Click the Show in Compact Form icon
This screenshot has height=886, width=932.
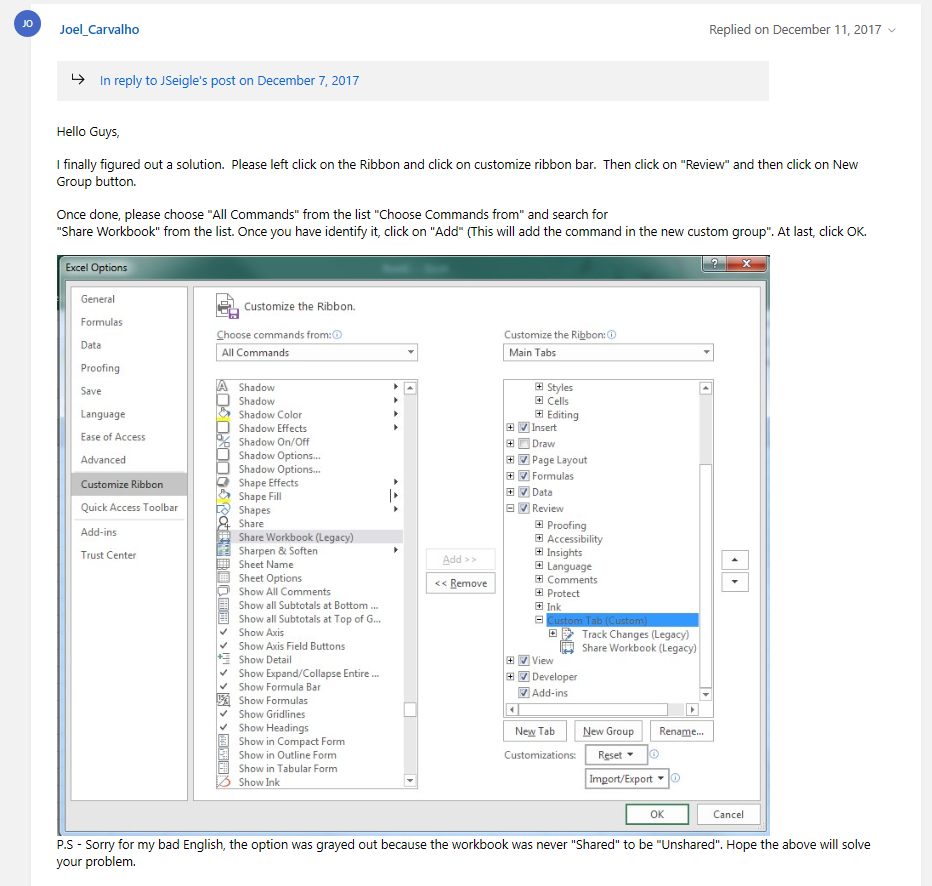coord(223,741)
